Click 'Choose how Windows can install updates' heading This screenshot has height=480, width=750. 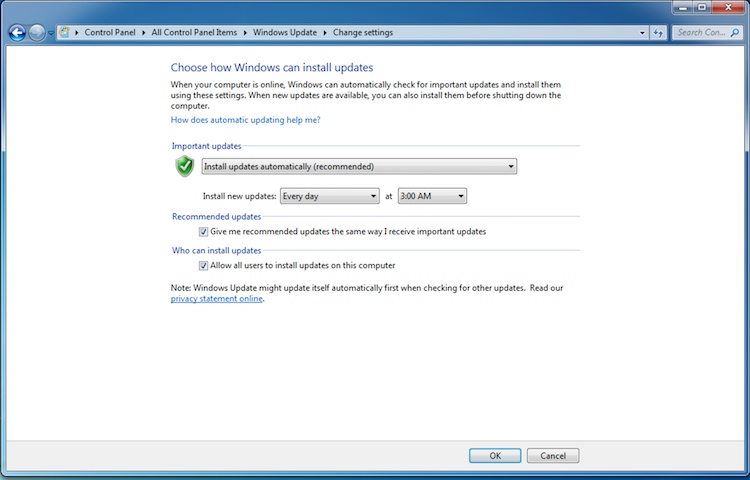click(272, 67)
